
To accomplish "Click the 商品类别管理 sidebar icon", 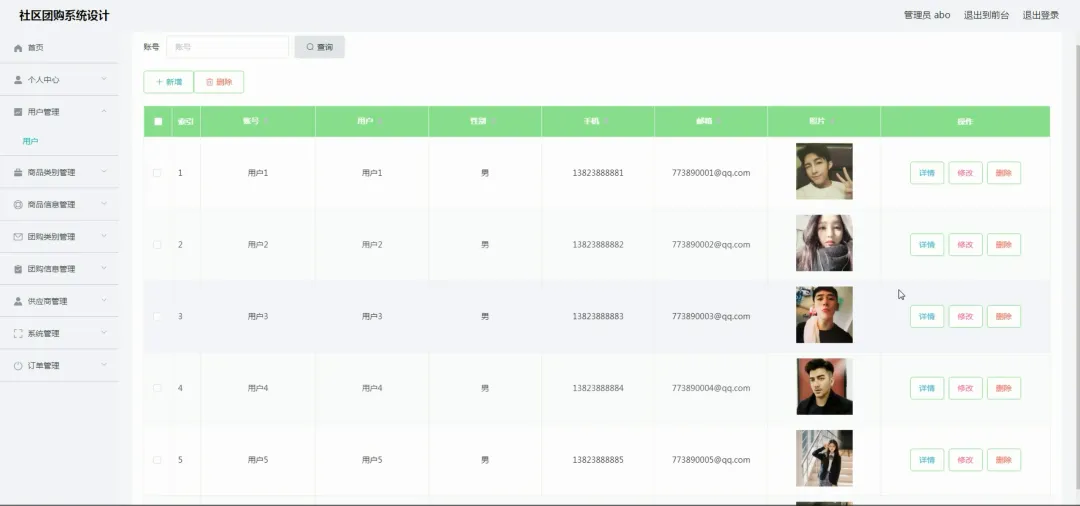I will coord(18,172).
